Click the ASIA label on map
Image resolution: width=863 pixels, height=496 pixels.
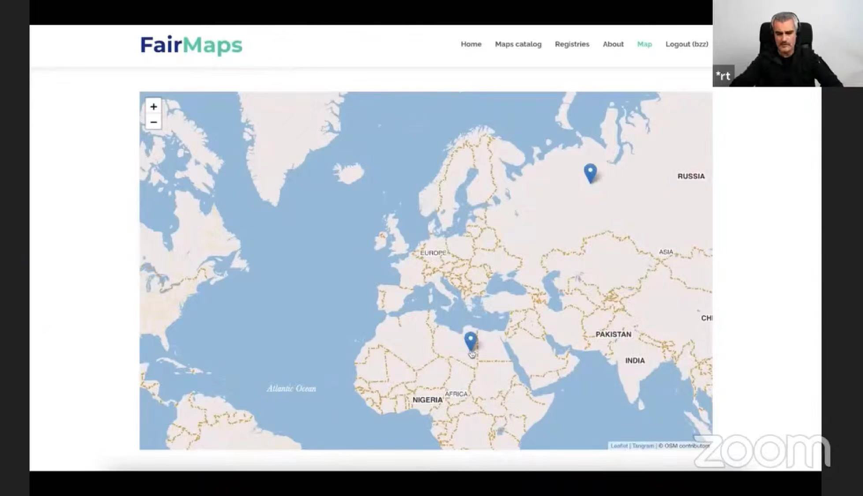[x=666, y=252]
